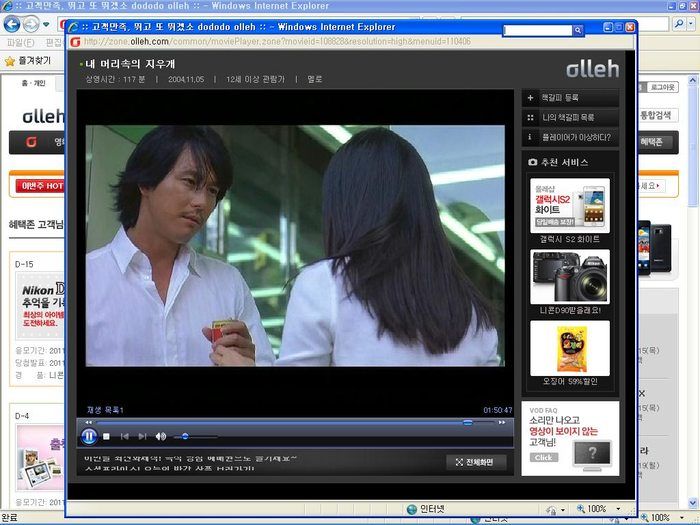Image resolution: width=700 pixels, height=525 pixels.
Task: Open the popup status bar zoom 100% dropdown
Action: [x=618, y=508]
